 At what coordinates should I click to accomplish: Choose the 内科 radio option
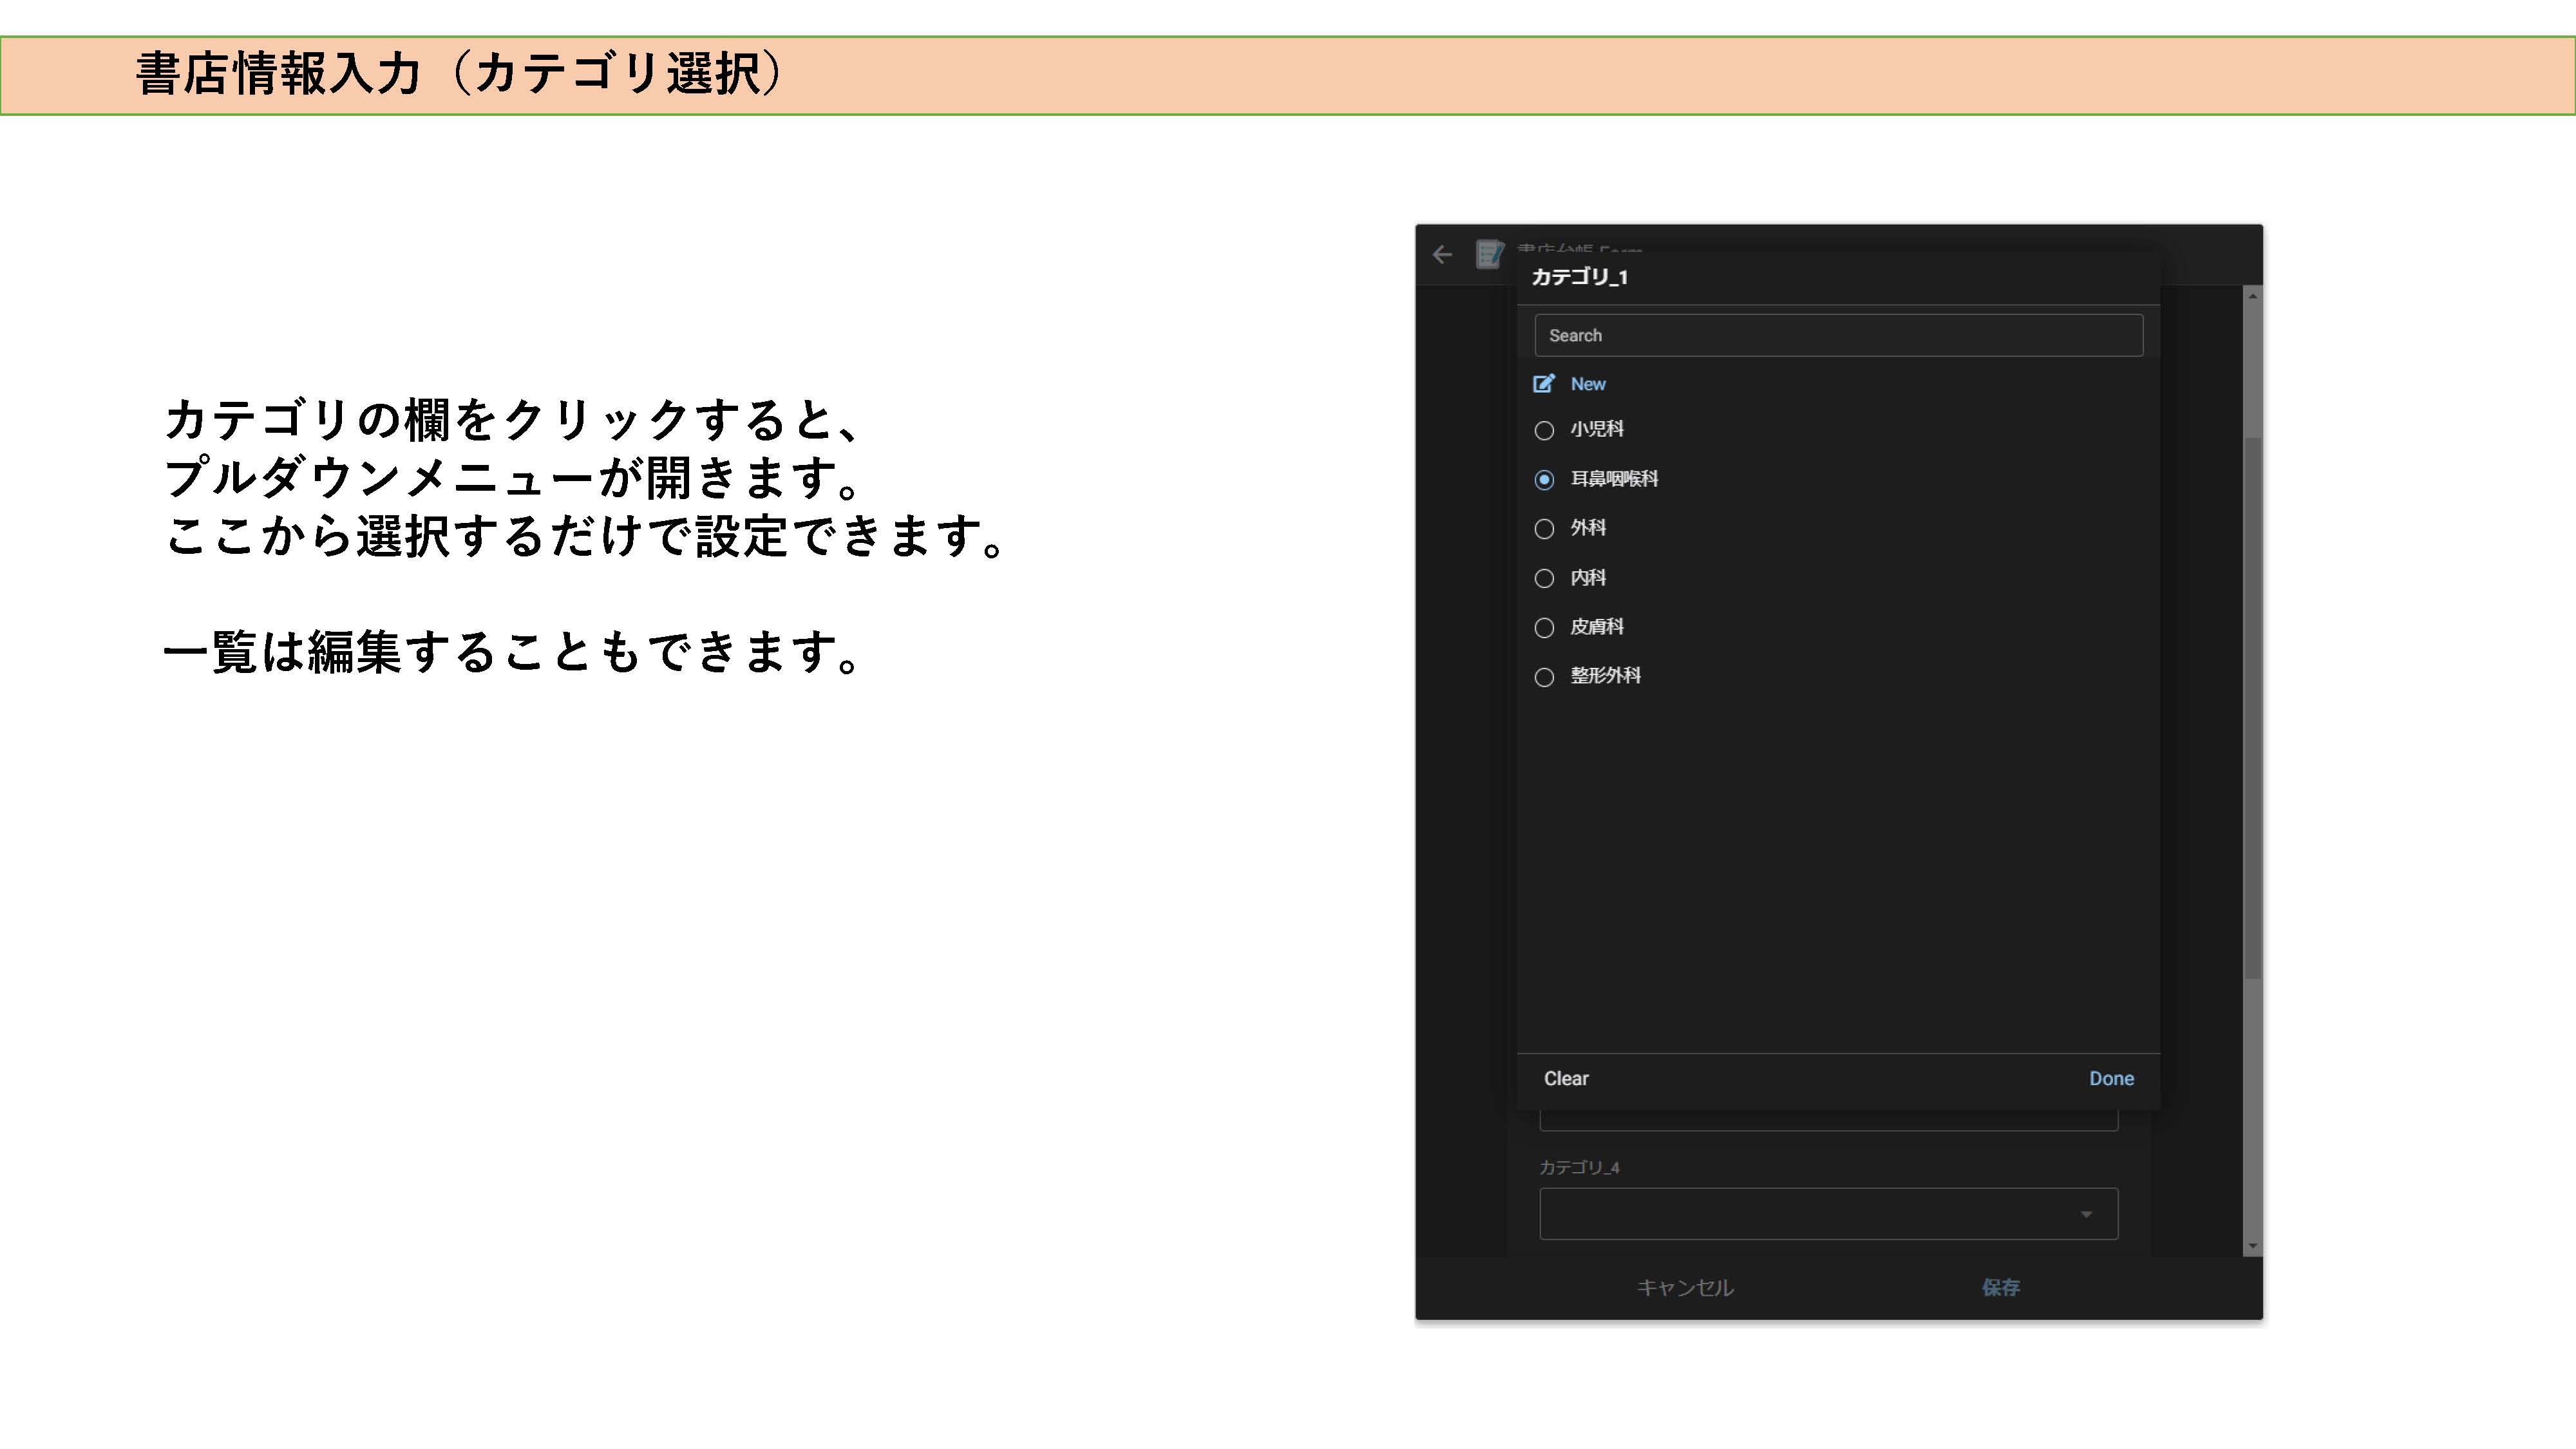(x=1544, y=579)
